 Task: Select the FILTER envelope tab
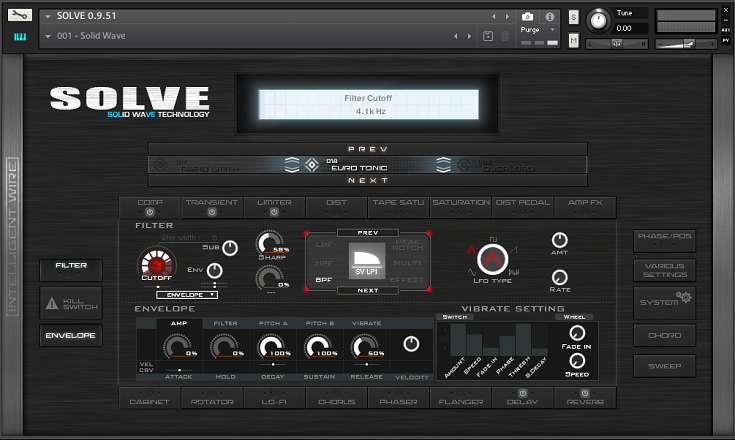point(225,323)
